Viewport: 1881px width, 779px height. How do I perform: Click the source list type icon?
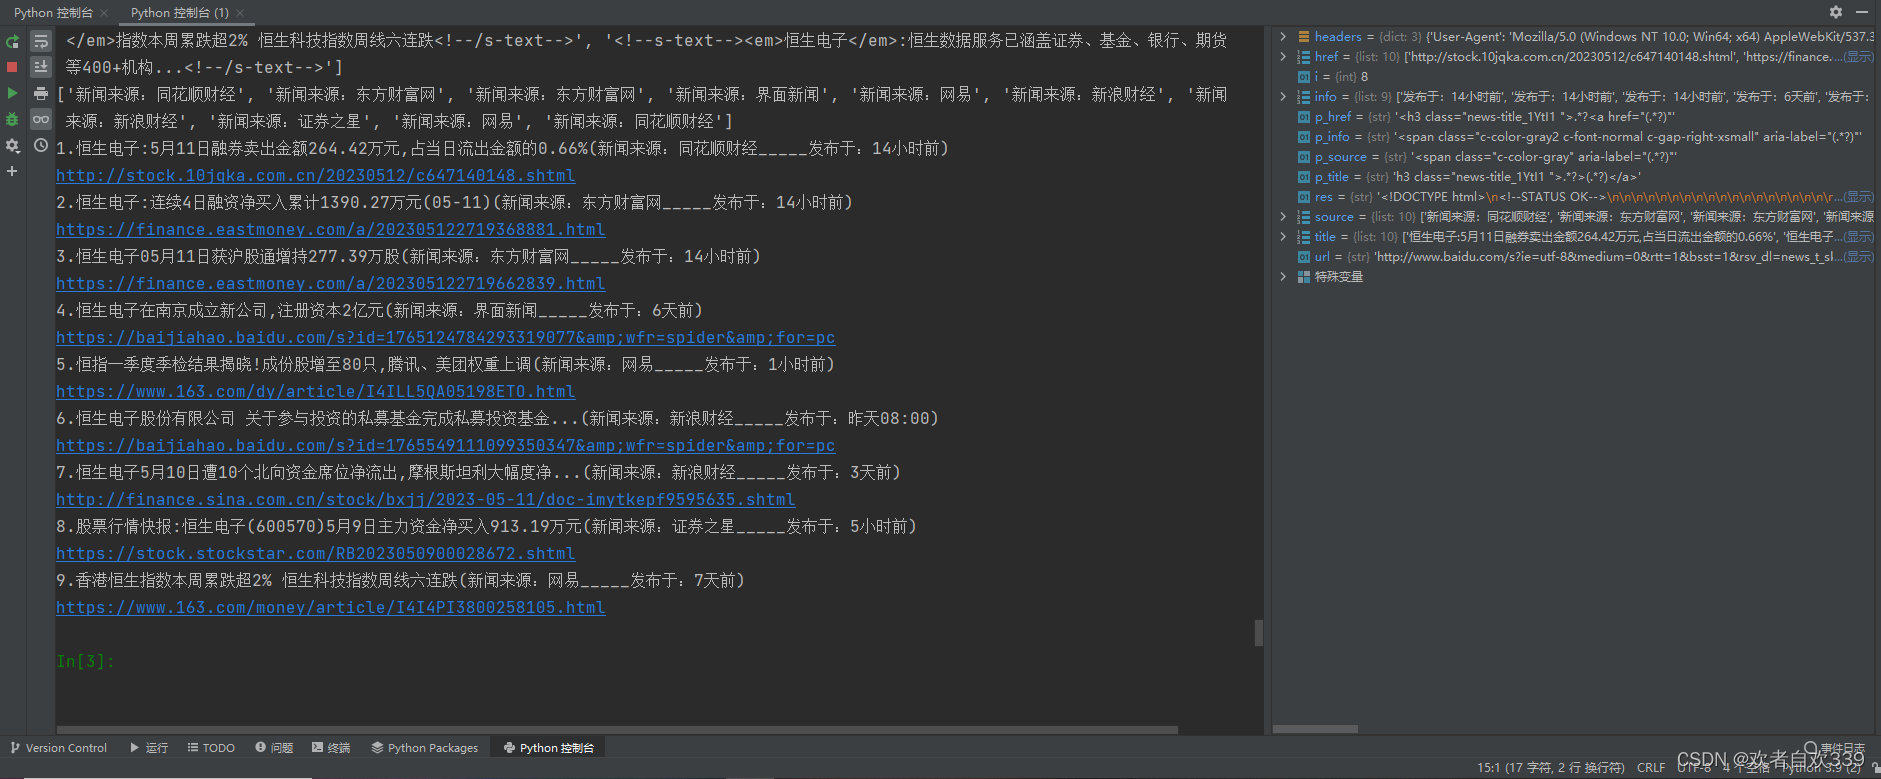pos(1304,217)
